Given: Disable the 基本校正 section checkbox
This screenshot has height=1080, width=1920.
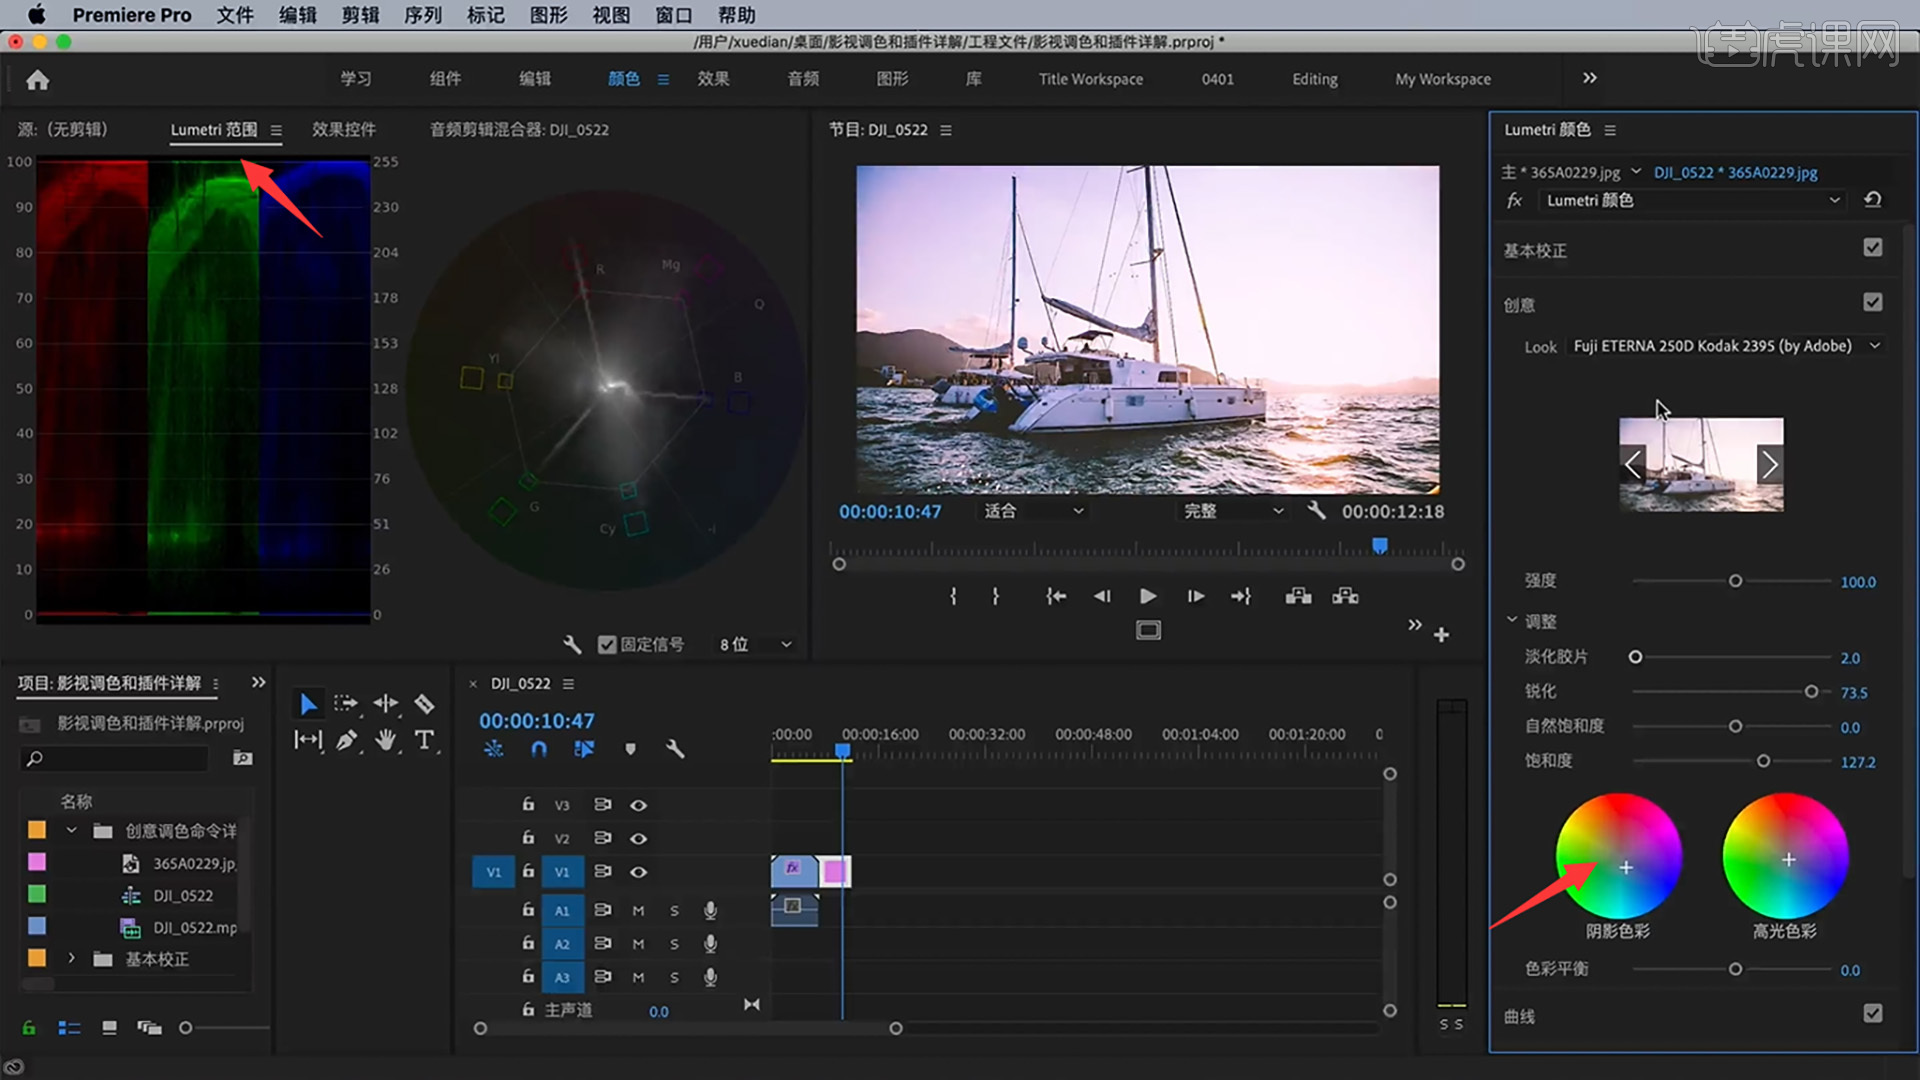Looking at the screenshot, I should coord(1872,247).
